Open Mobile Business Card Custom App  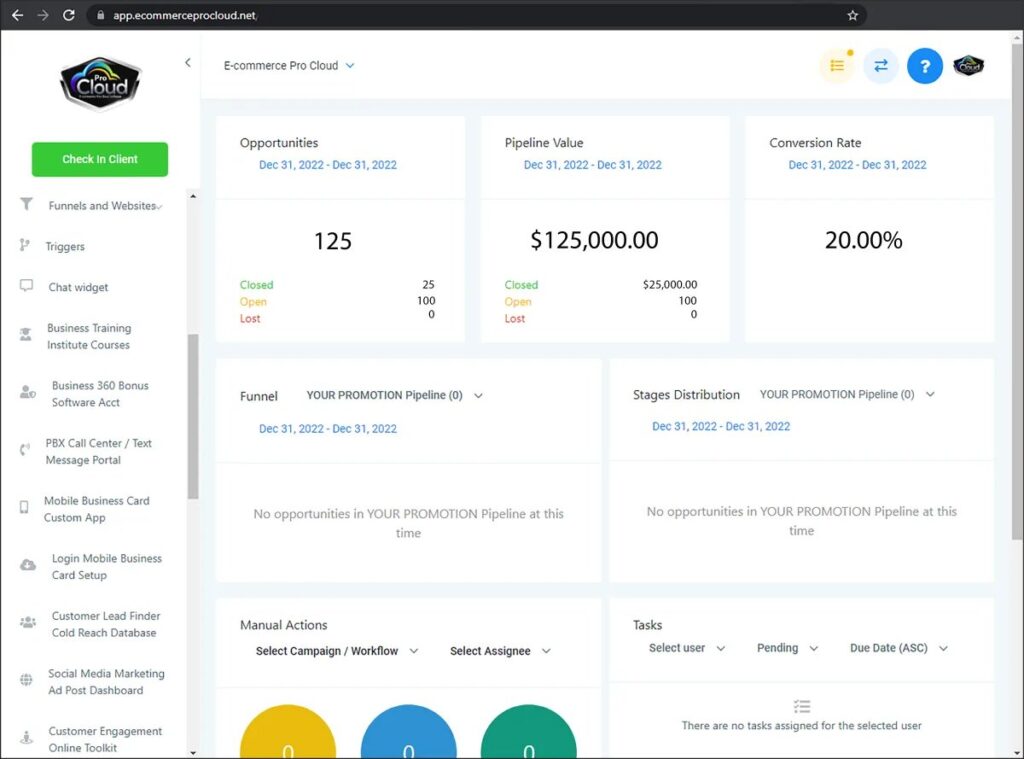[x=97, y=509]
